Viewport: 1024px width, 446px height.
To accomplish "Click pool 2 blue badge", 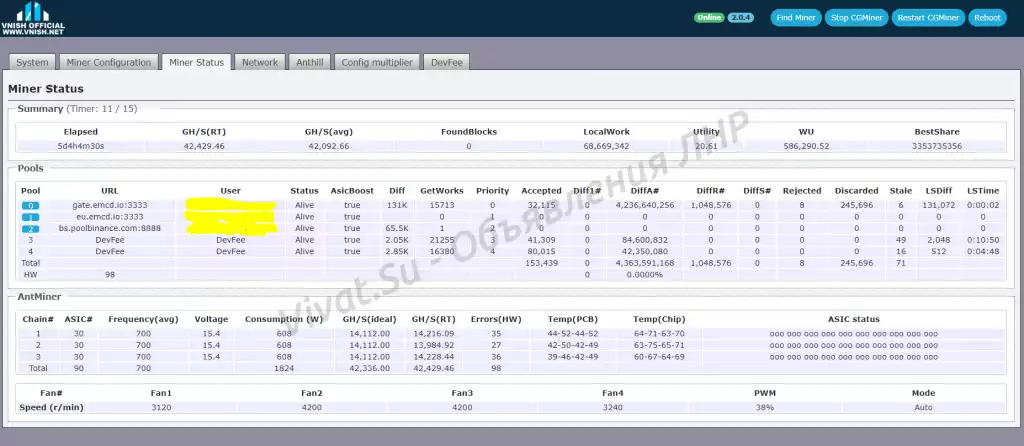I will [31, 229].
